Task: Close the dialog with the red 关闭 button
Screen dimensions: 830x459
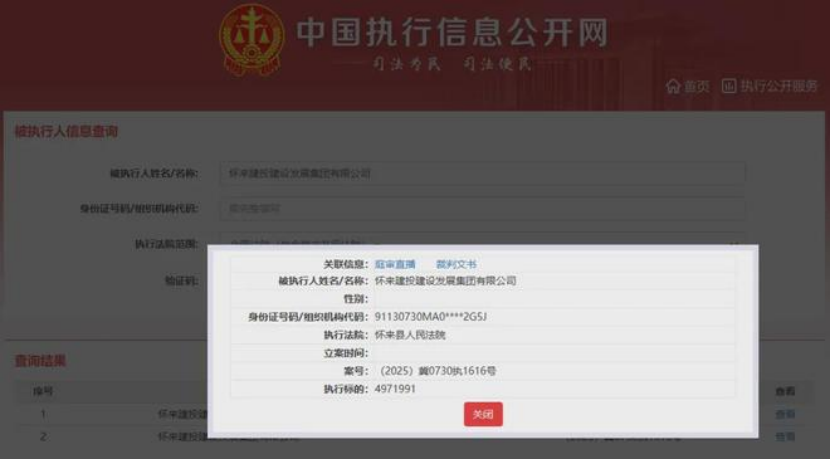Action: point(483,414)
